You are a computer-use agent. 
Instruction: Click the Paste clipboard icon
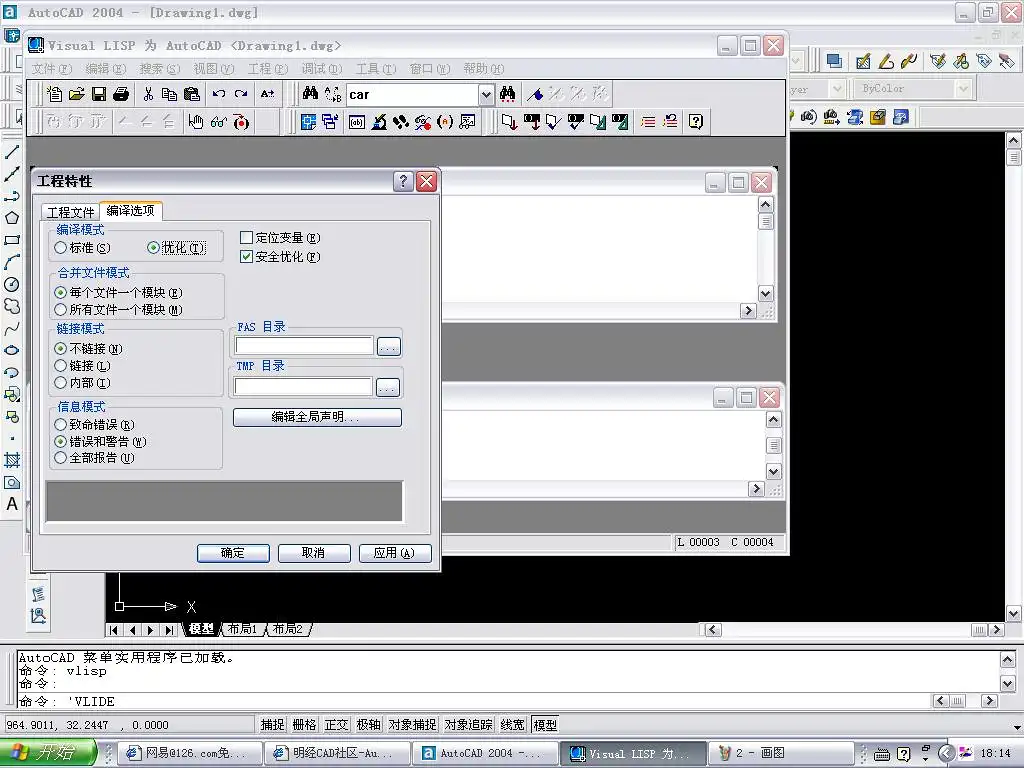(191, 94)
